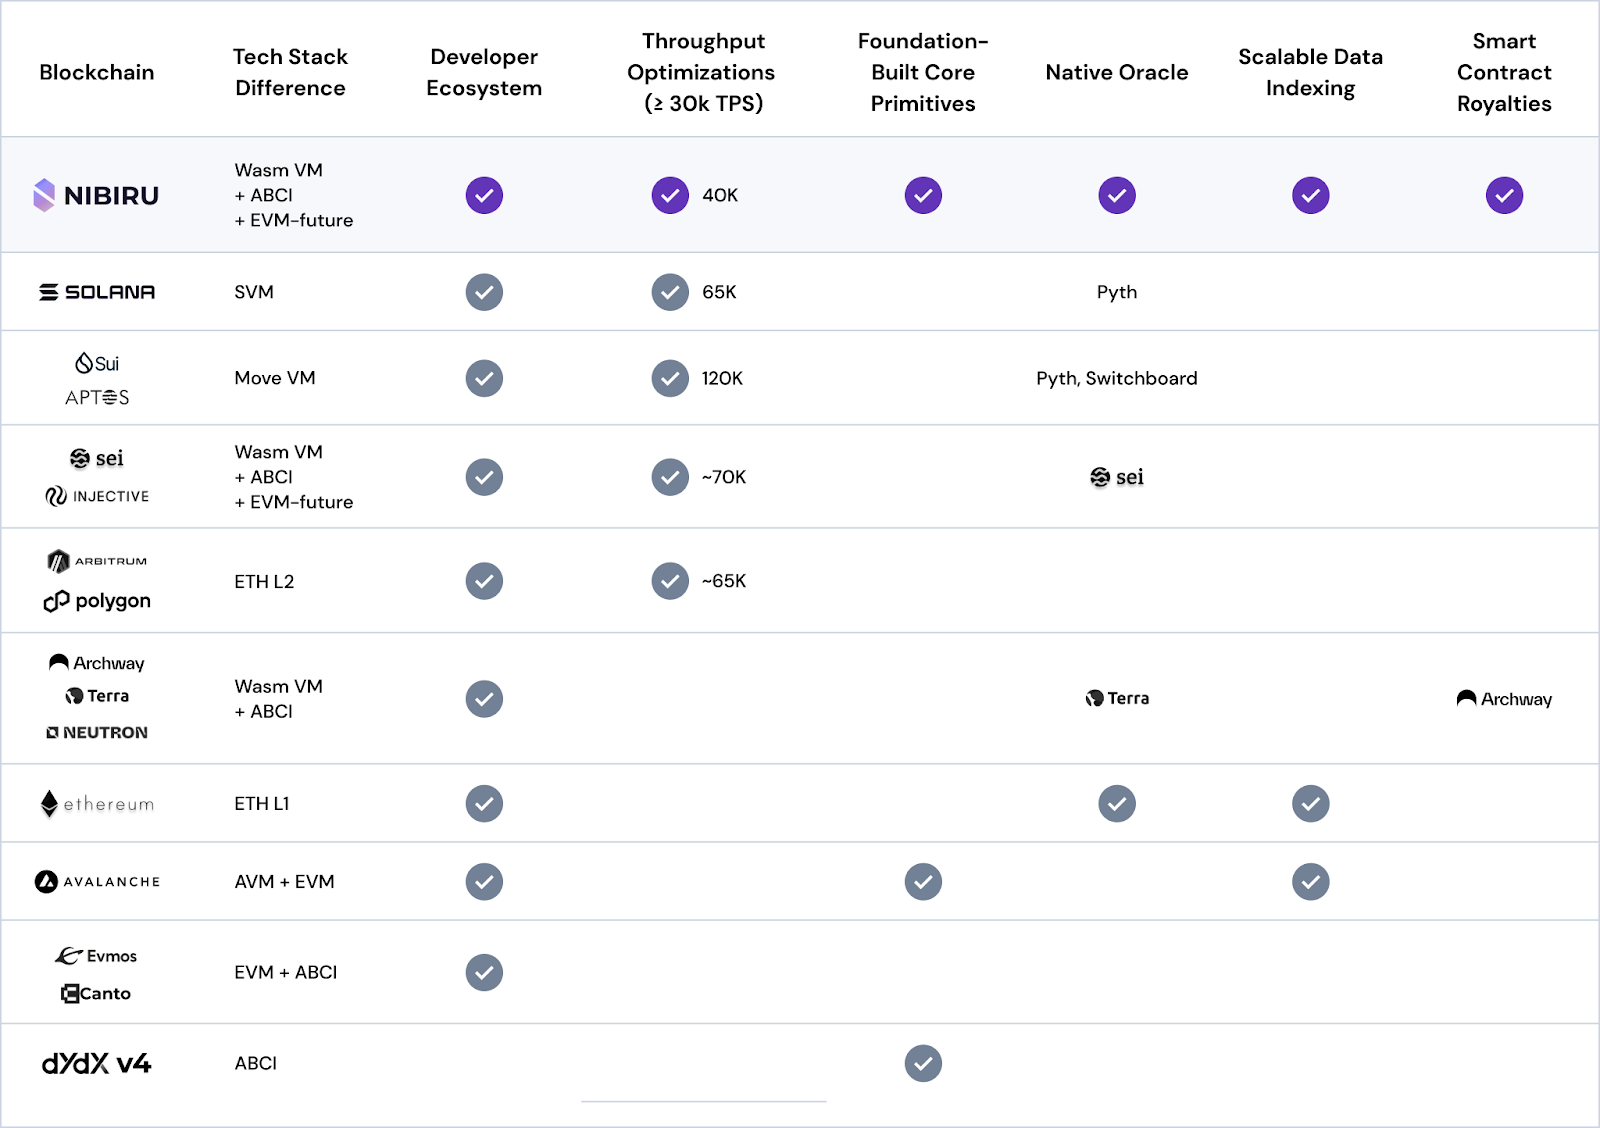Image resolution: width=1600 pixels, height=1128 pixels.
Task: Click the Native Oracle column header
Action: (1117, 72)
